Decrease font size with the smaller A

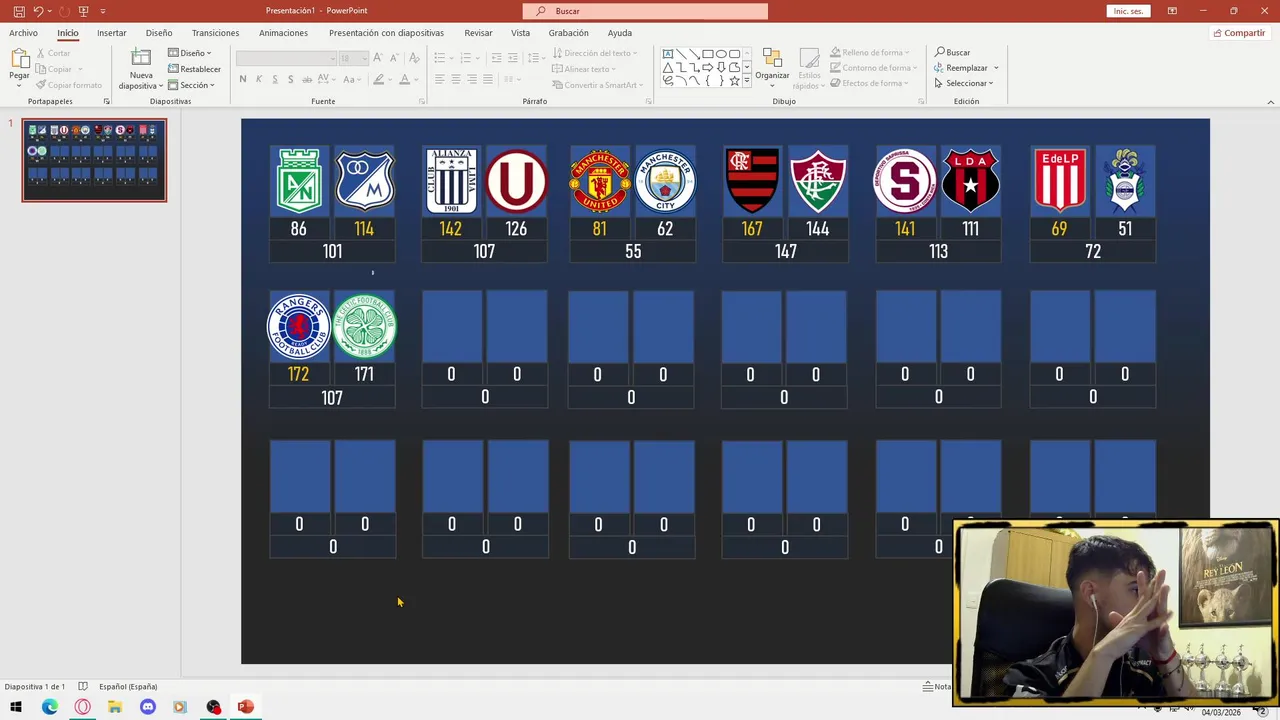[x=393, y=58]
